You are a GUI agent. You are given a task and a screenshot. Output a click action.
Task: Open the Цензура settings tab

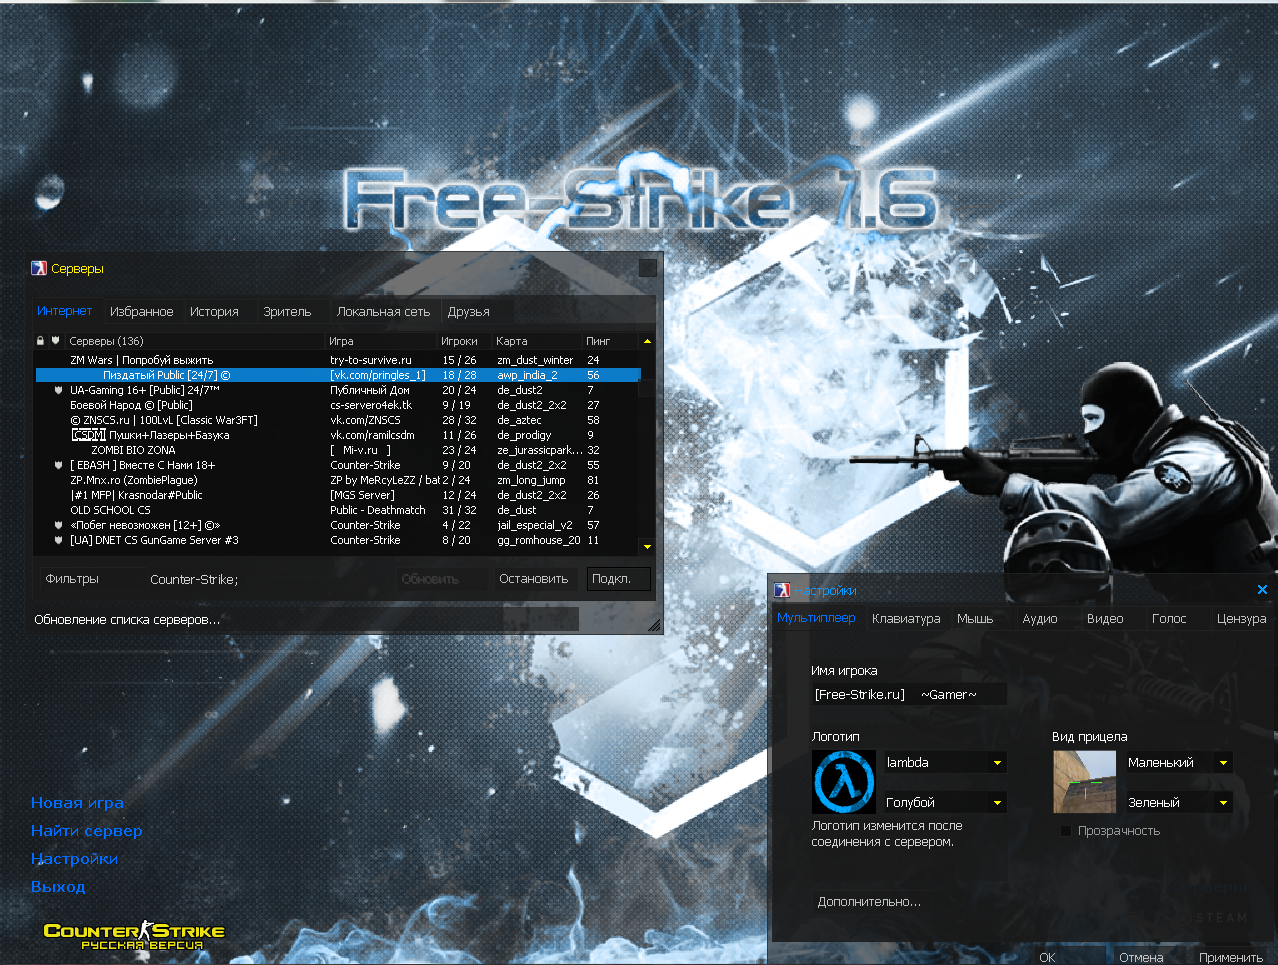[x=1241, y=619]
